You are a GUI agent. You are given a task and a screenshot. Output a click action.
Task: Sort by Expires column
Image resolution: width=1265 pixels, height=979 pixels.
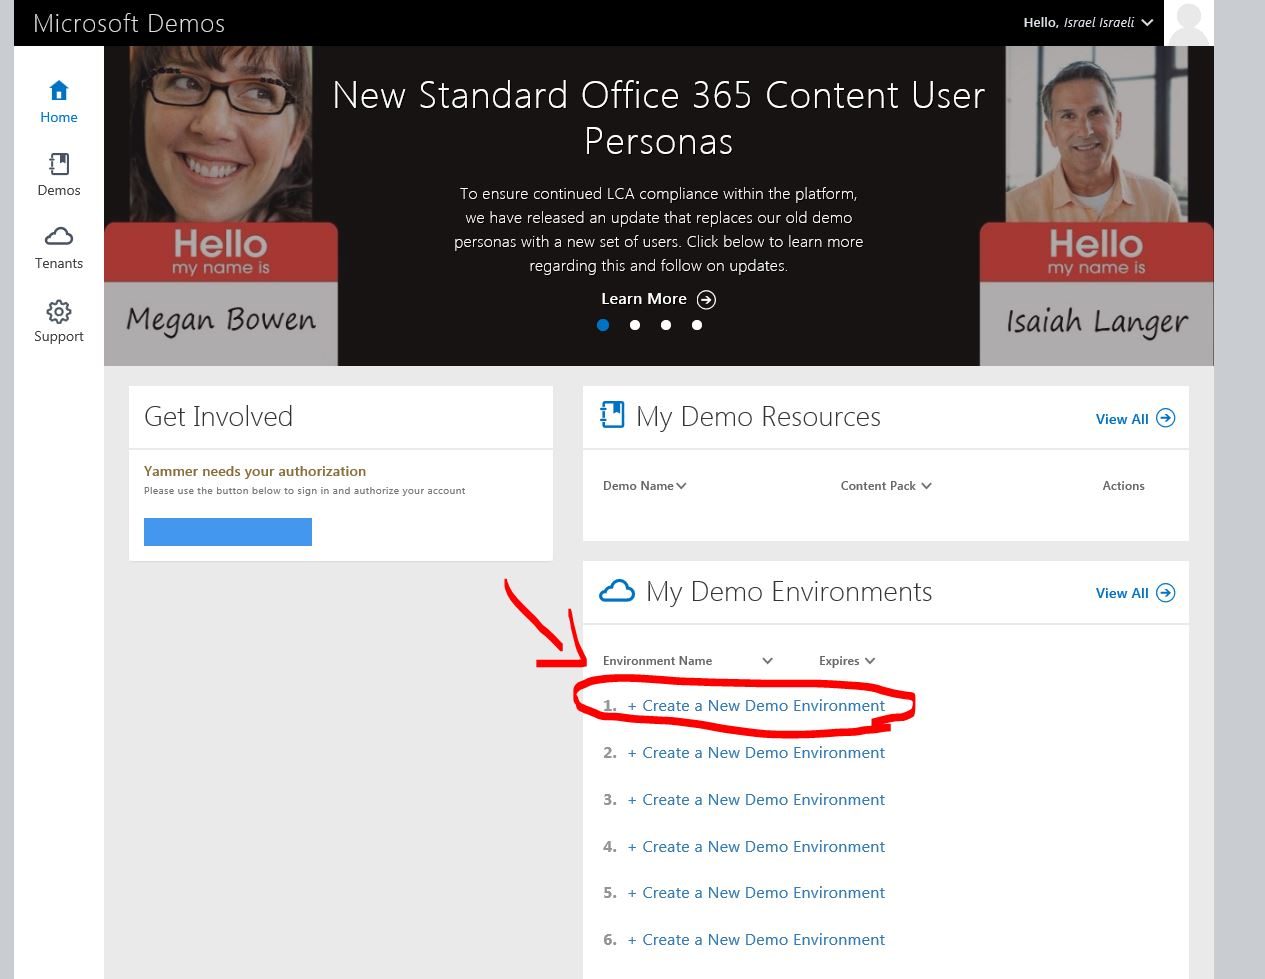click(847, 661)
